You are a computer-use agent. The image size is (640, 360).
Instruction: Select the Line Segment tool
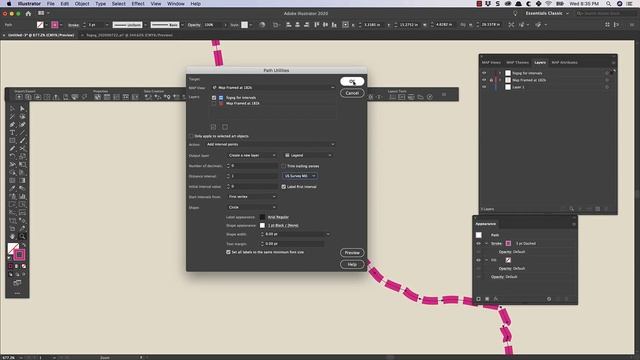pos(22,133)
